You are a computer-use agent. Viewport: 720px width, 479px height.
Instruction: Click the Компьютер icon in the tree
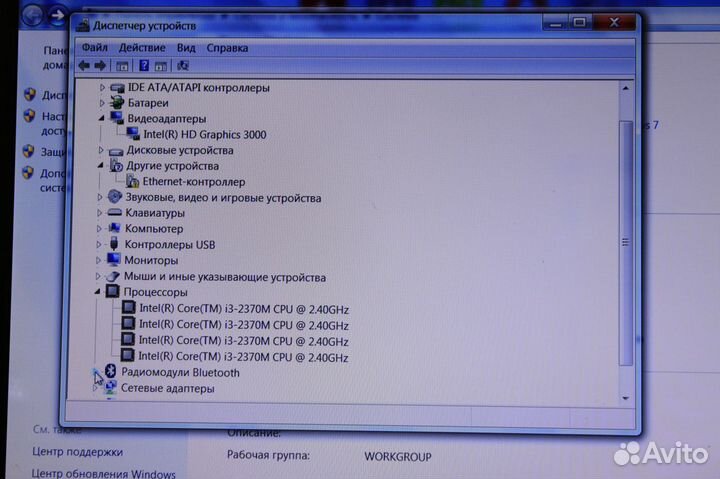click(114, 228)
